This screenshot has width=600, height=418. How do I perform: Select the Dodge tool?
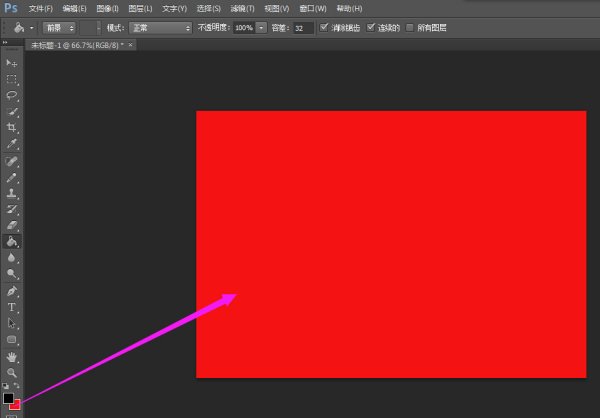pyautogui.click(x=11, y=274)
